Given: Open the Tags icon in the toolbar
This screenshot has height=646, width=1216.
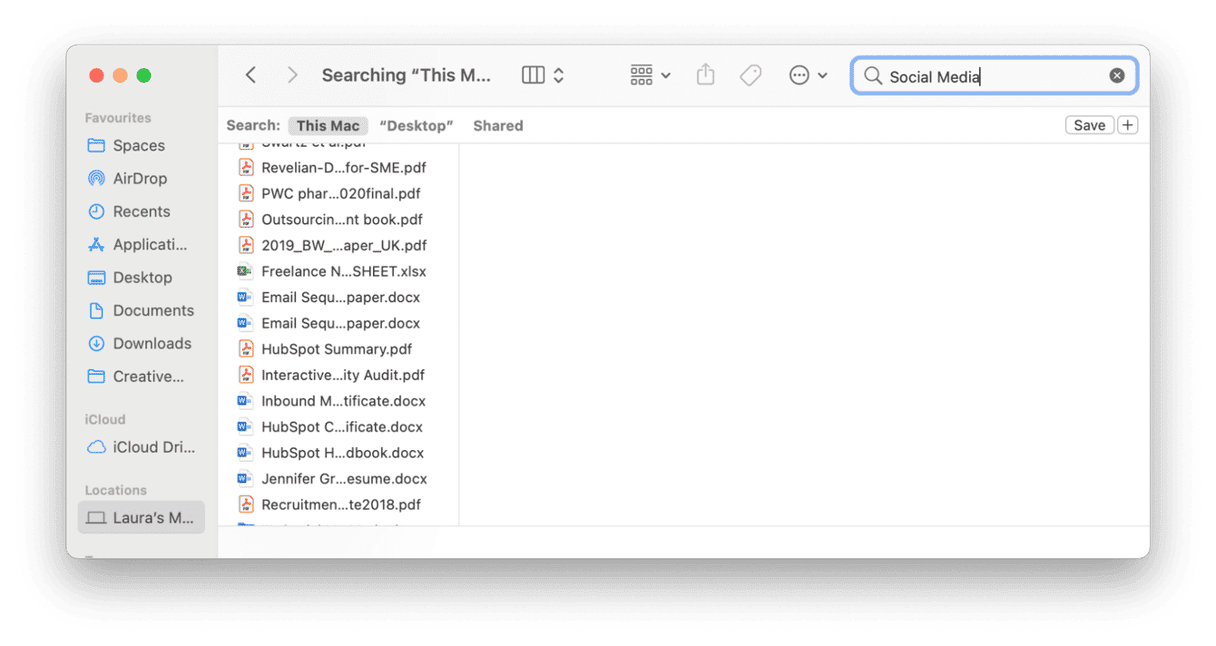Looking at the screenshot, I should tap(750, 74).
